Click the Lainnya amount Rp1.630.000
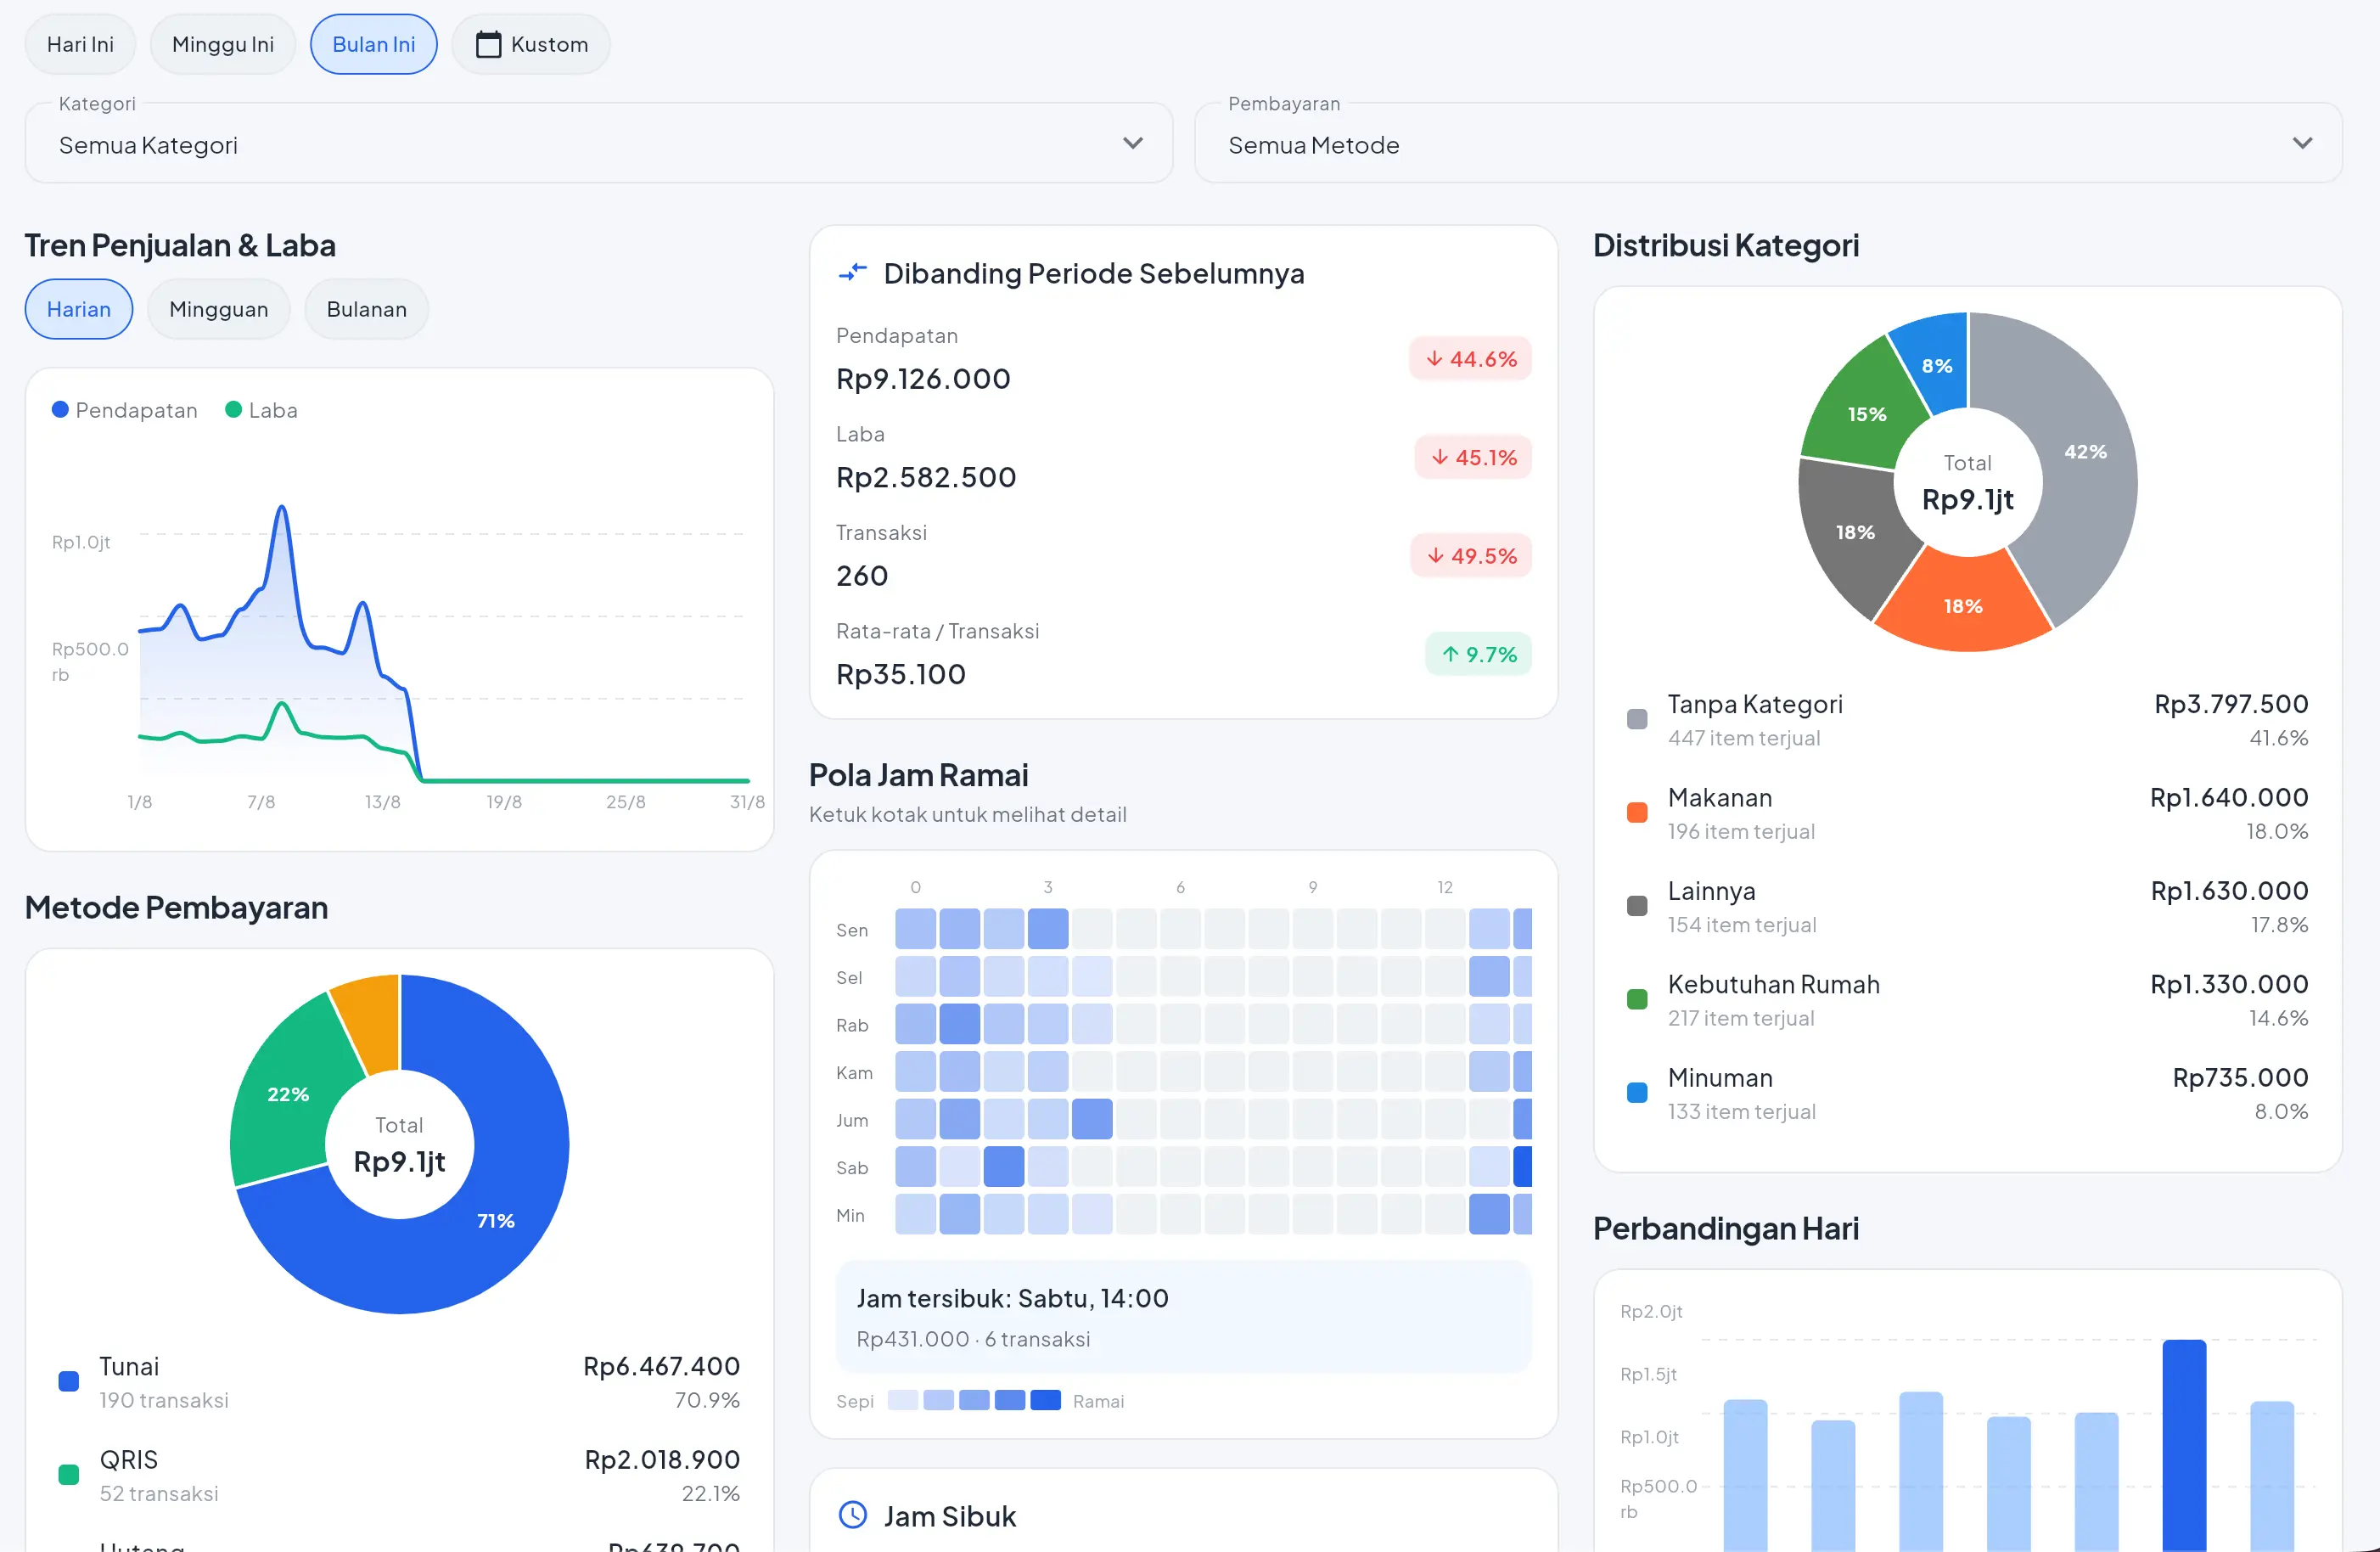This screenshot has height=1552, width=2380. tap(2229, 891)
